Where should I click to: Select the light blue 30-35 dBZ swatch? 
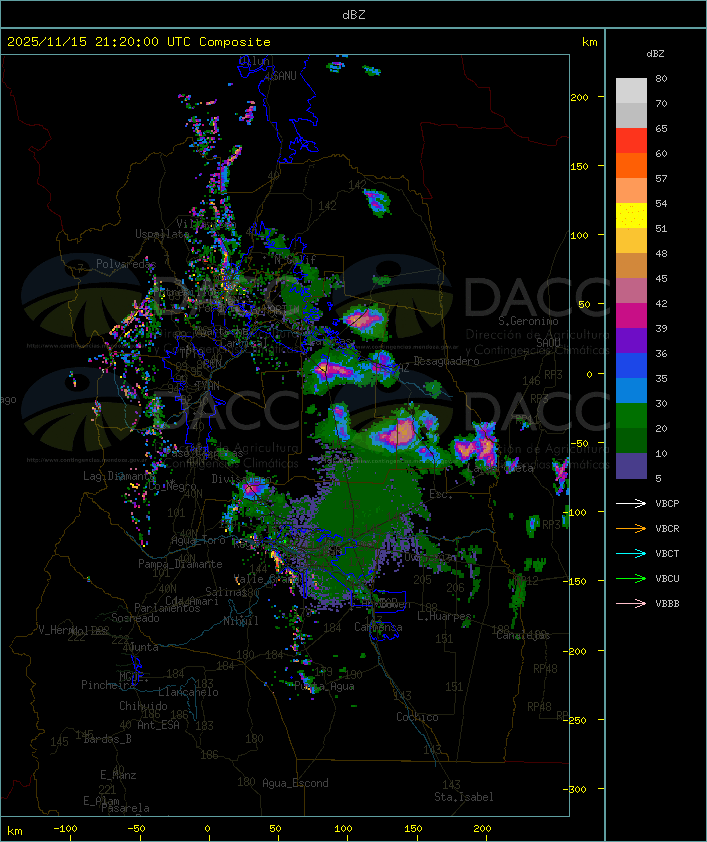click(631, 390)
